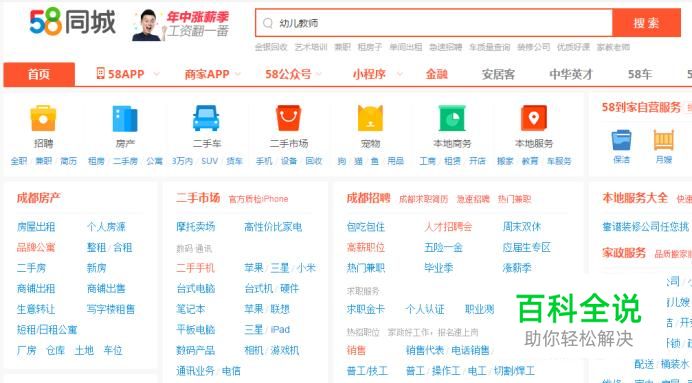Open the 年中涨薪季 banner ad

click(181, 25)
